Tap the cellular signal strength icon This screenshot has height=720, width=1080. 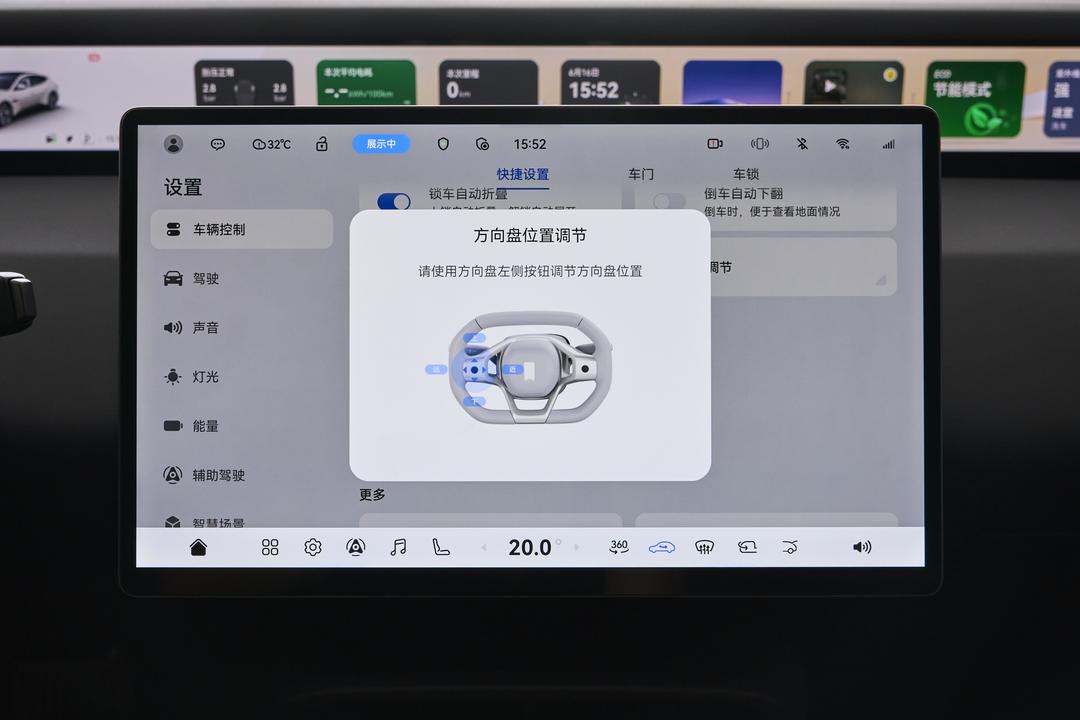coord(889,144)
